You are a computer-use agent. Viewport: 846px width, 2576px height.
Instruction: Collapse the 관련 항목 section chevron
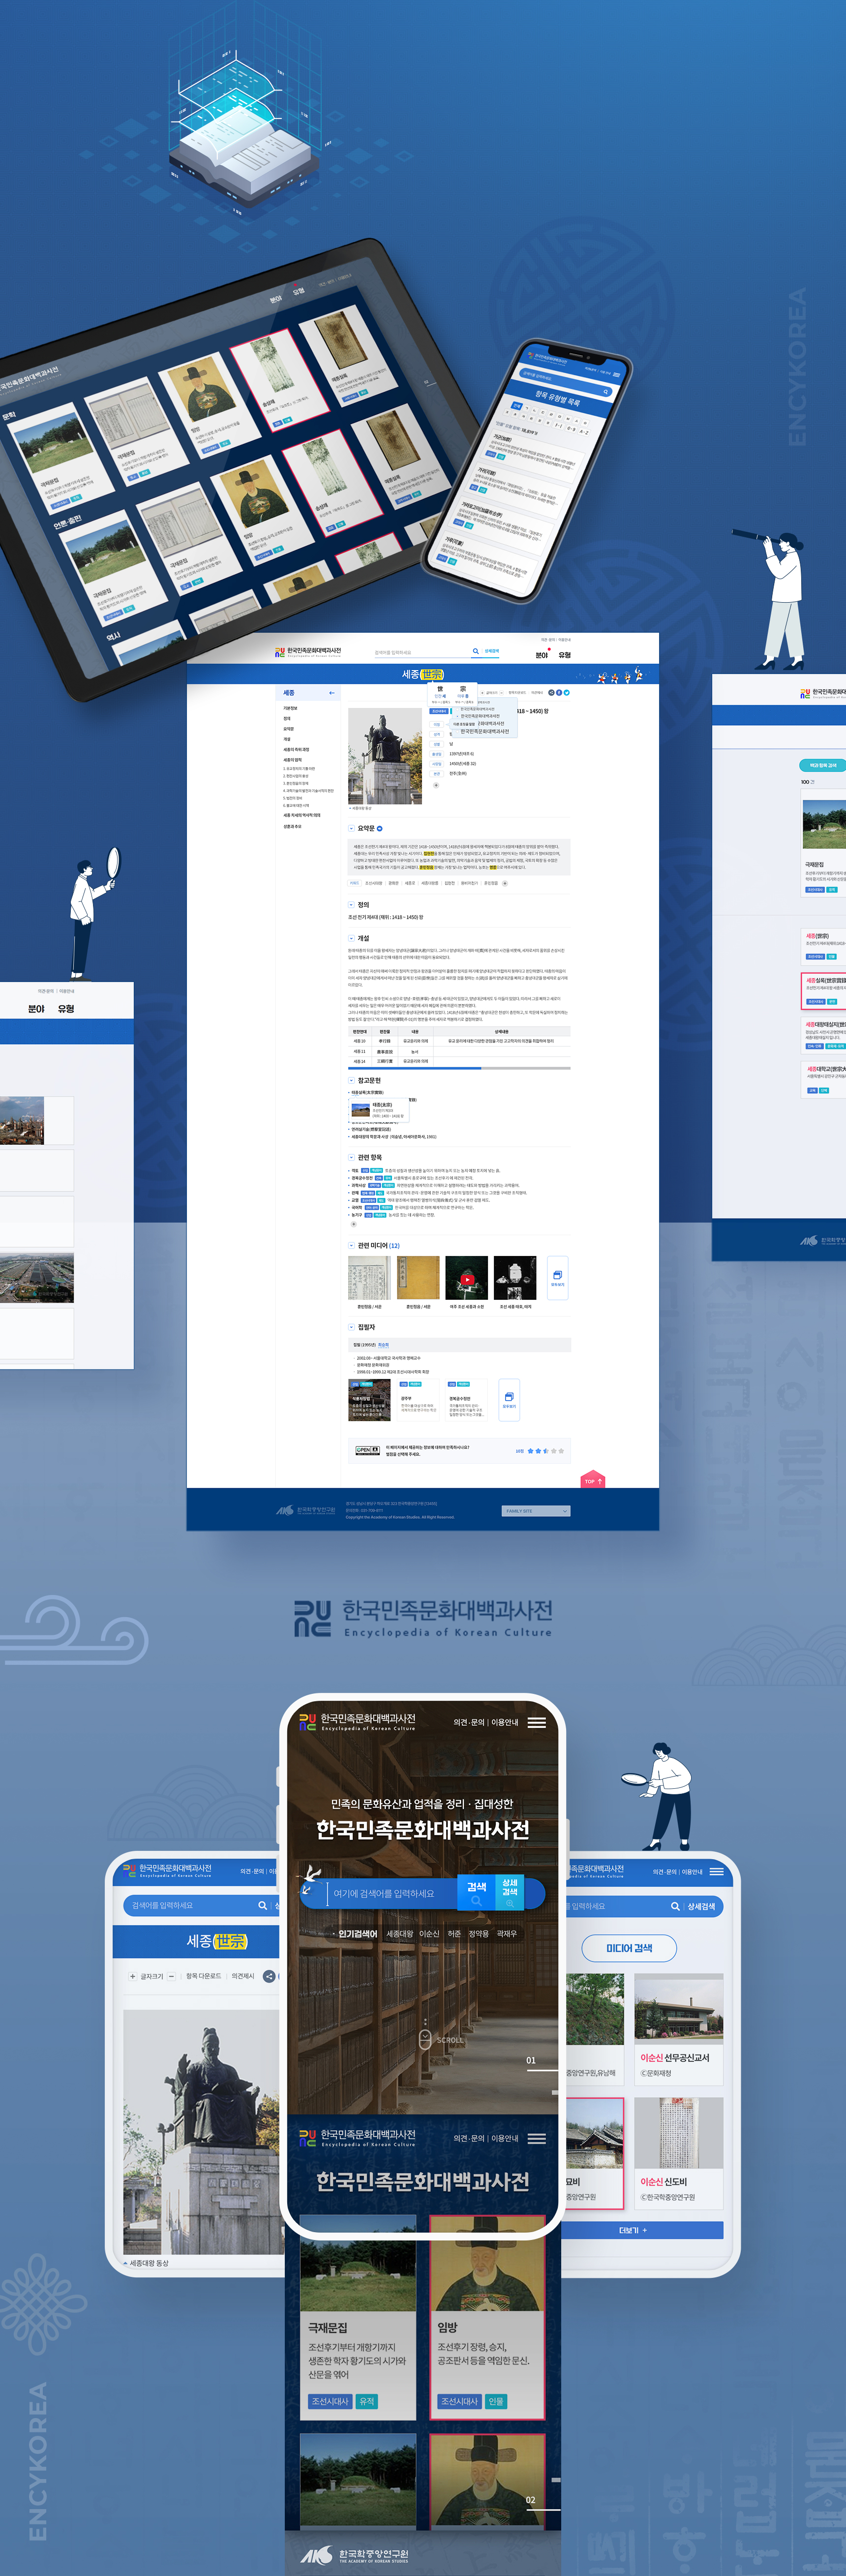click(x=351, y=1157)
